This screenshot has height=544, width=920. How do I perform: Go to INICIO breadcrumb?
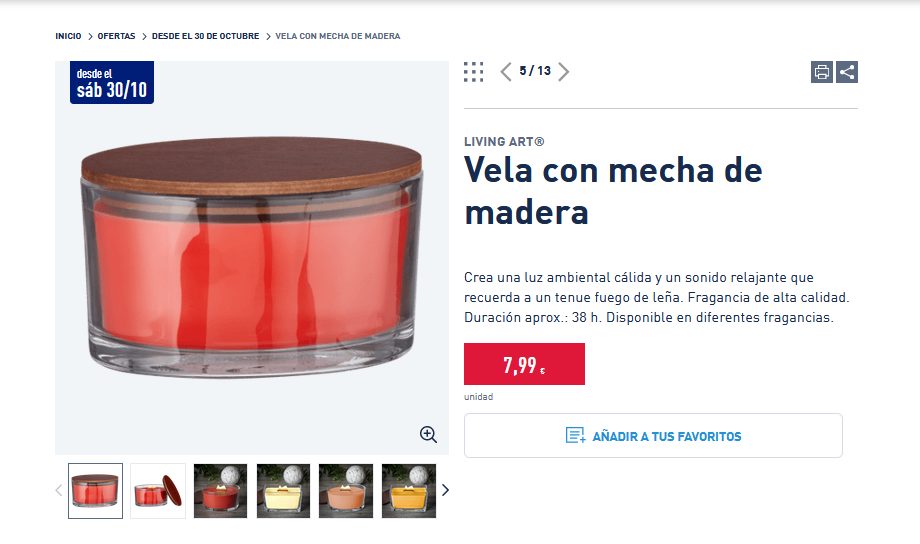click(x=68, y=36)
